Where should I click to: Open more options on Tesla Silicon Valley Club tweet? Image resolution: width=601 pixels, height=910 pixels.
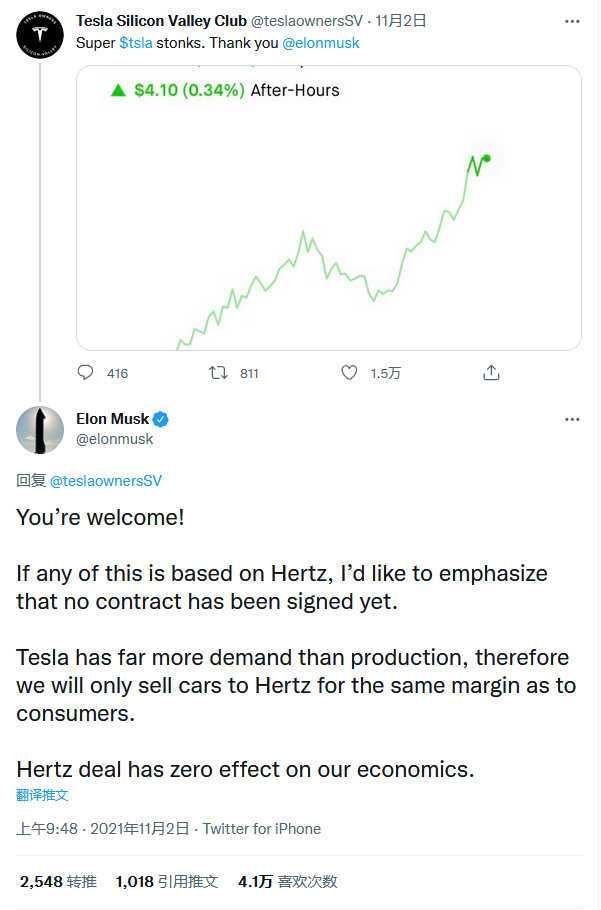point(571,20)
